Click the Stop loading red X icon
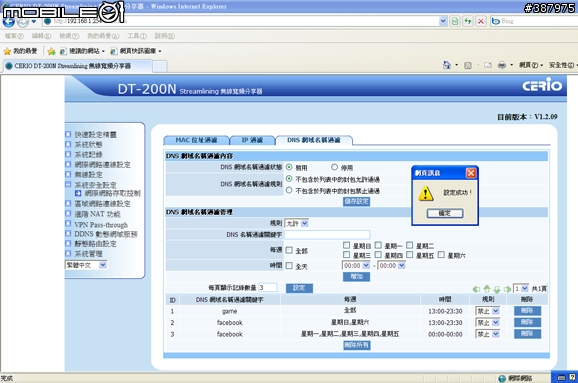The height and width of the screenshot is (383, 578). tap(481, 21)
